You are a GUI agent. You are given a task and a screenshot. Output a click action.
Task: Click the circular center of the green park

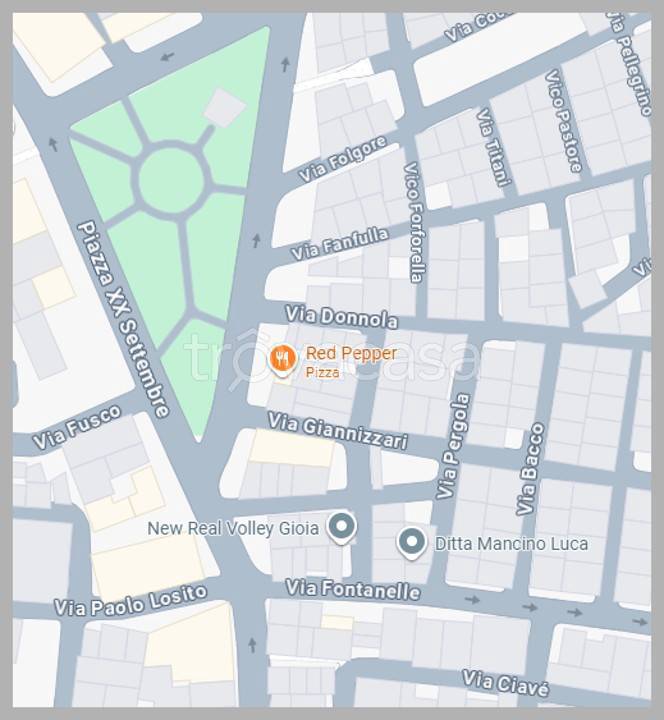coord(171,181)
